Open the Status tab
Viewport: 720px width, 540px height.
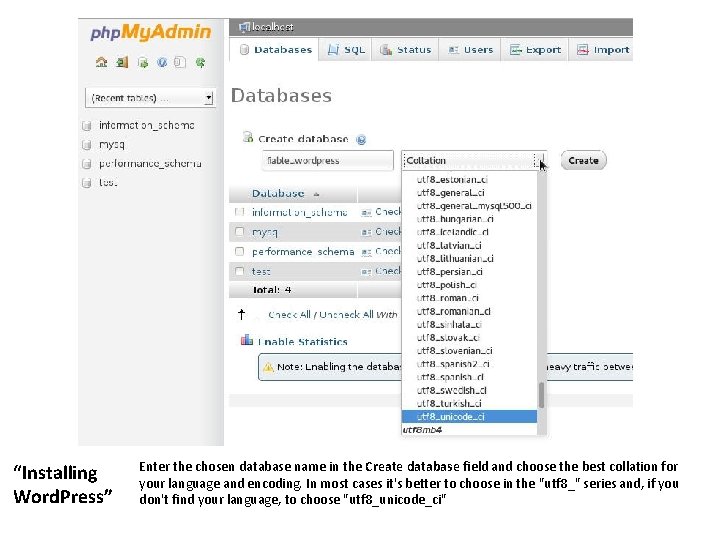click(405, 50)
